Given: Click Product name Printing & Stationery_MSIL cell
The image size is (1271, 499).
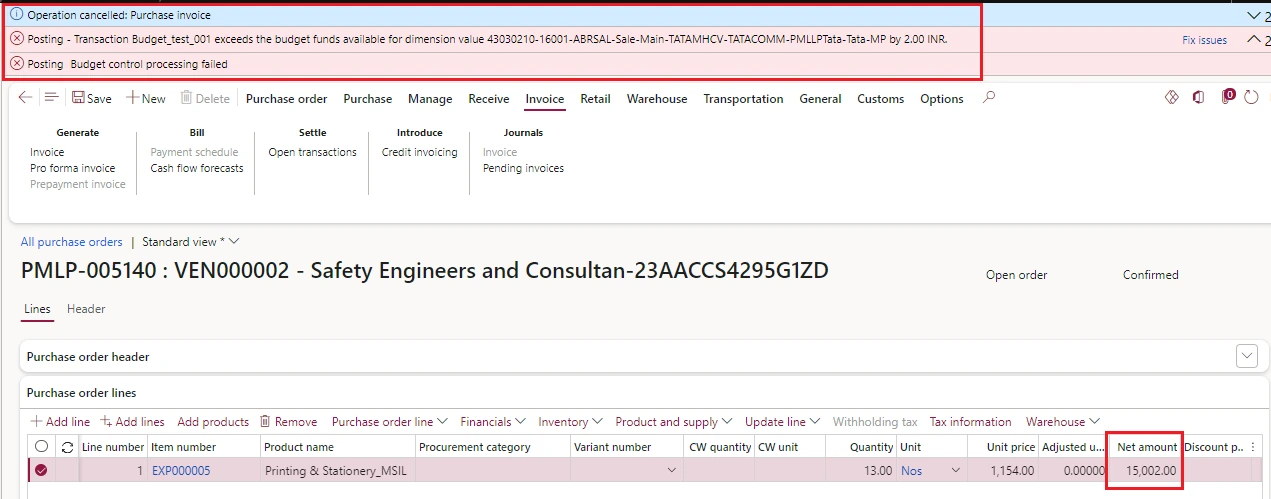Looking at the screenshot, I should click(x=337, y=470).
